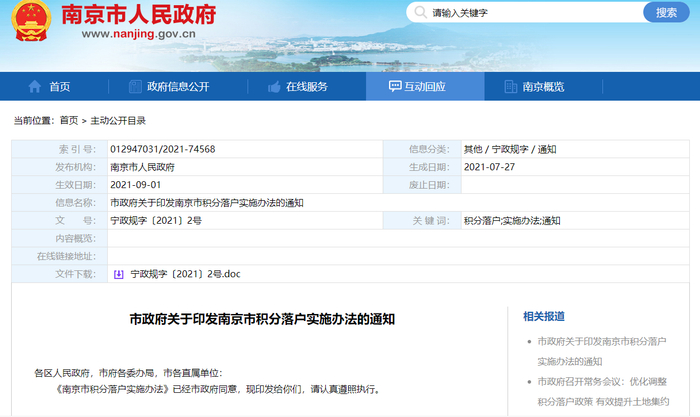Select the generation date 2021-07-27

click(489, 167)
